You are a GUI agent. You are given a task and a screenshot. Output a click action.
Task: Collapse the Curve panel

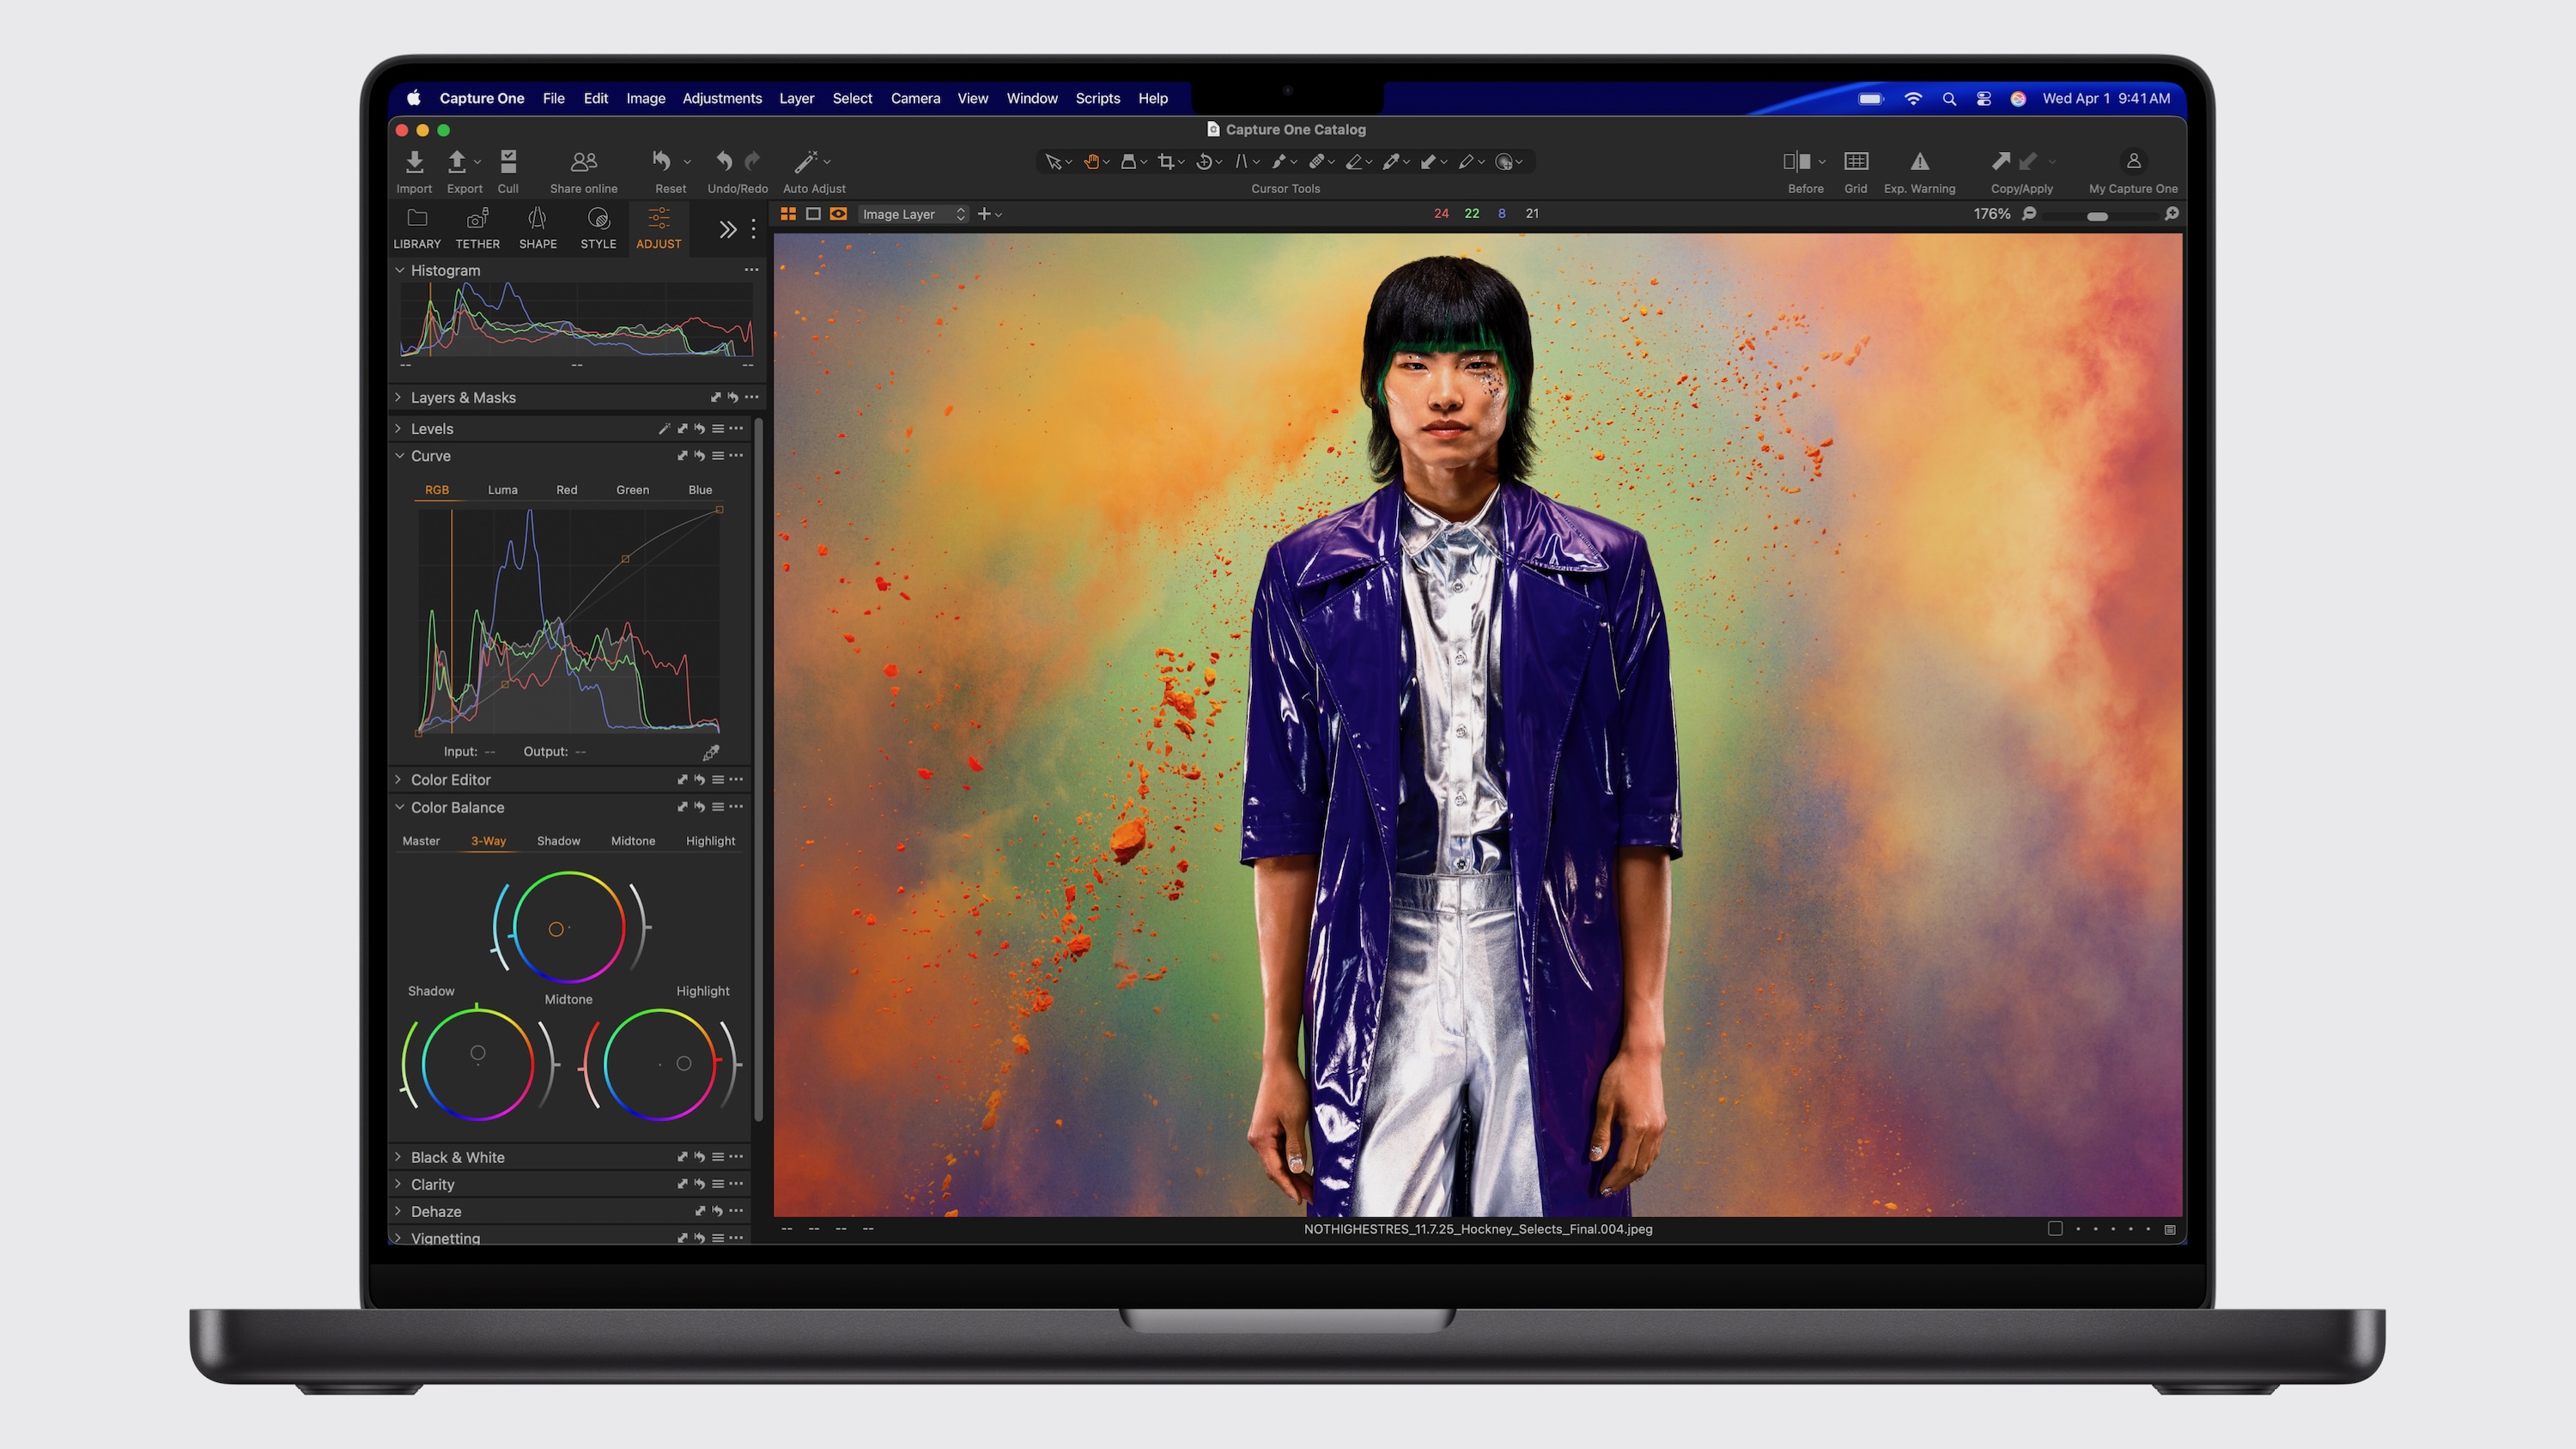pos(400,455)
